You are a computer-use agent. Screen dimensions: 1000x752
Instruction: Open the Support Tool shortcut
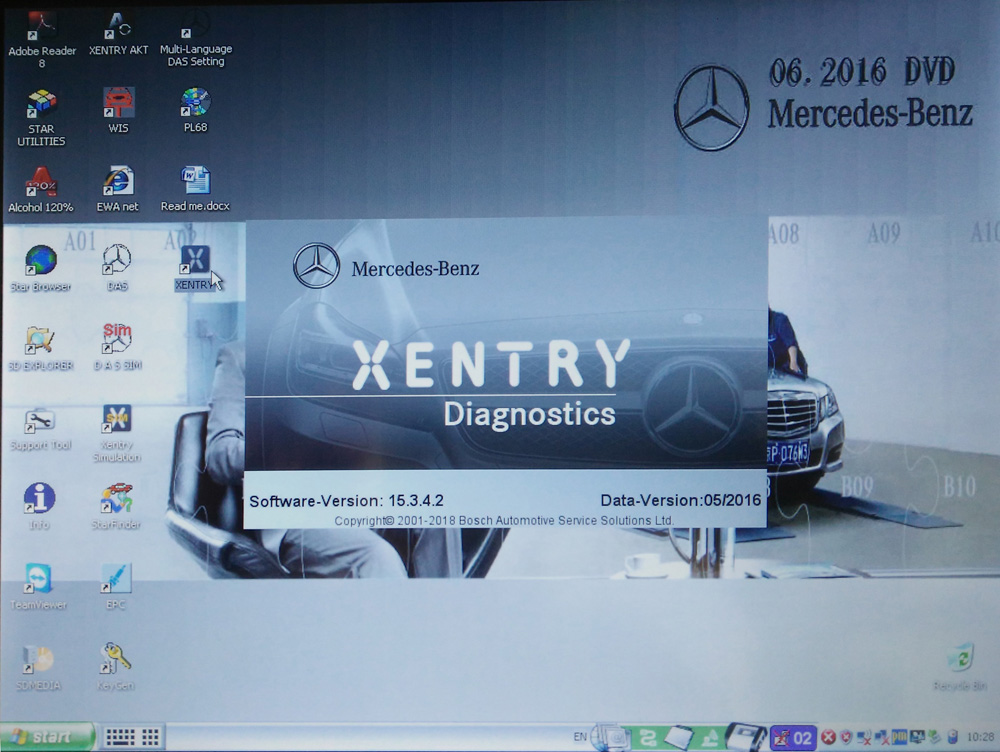(40, 429)
